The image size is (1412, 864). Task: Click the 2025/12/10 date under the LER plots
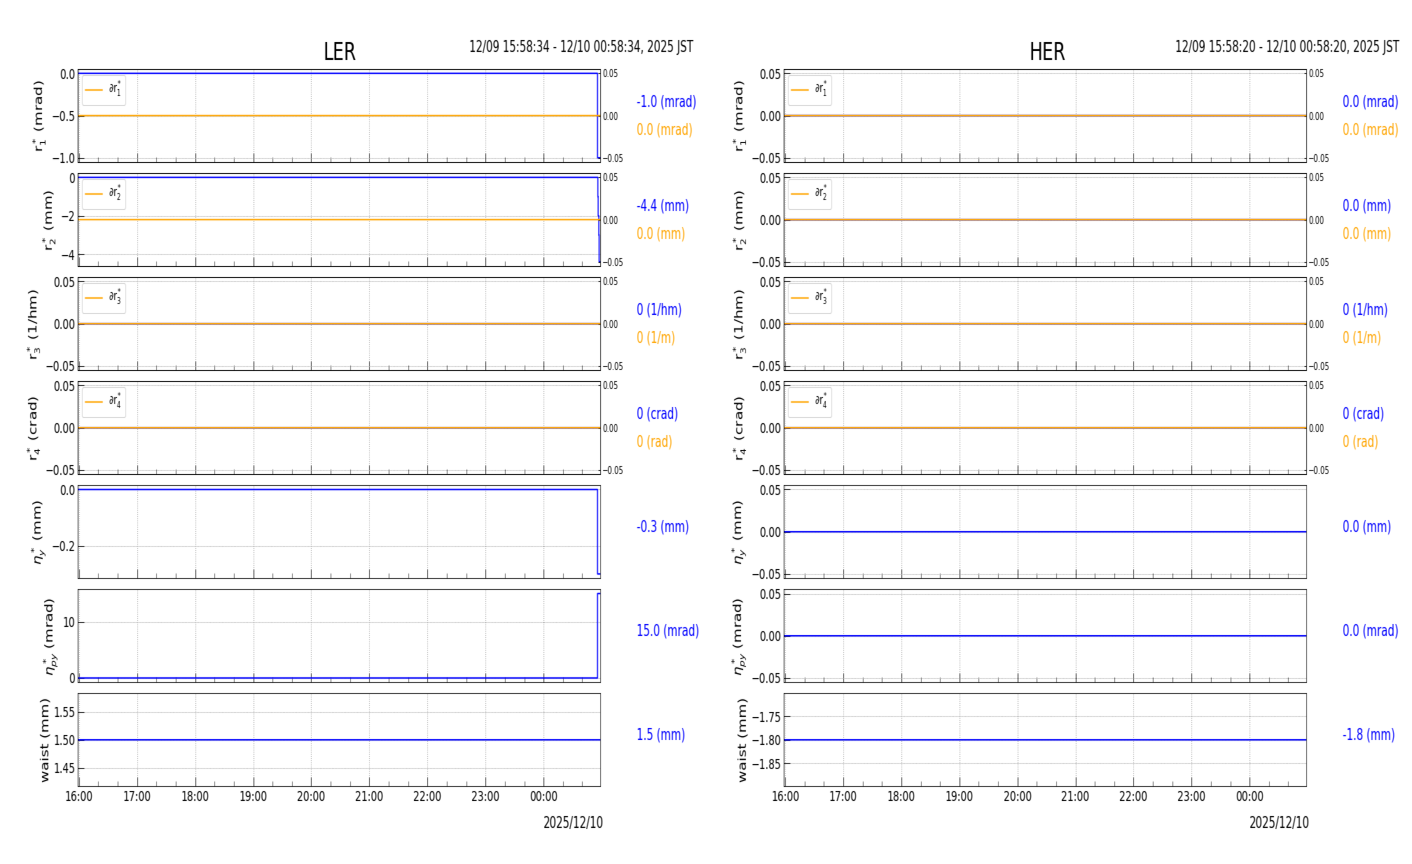573,823
